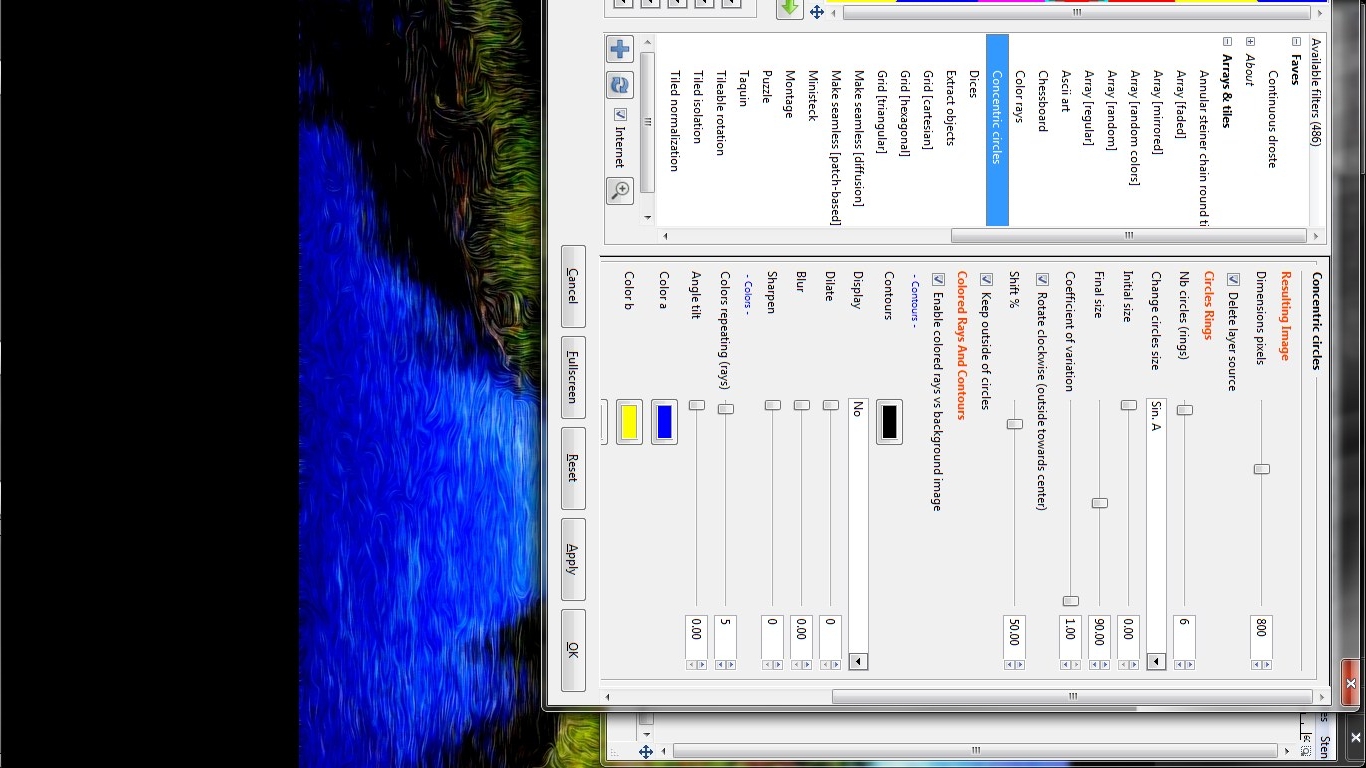Image resolution: width=1366 pixels, height=768 pixels.
Task: Select the Tileable rotation filter
Action: (x=721, y=112)
